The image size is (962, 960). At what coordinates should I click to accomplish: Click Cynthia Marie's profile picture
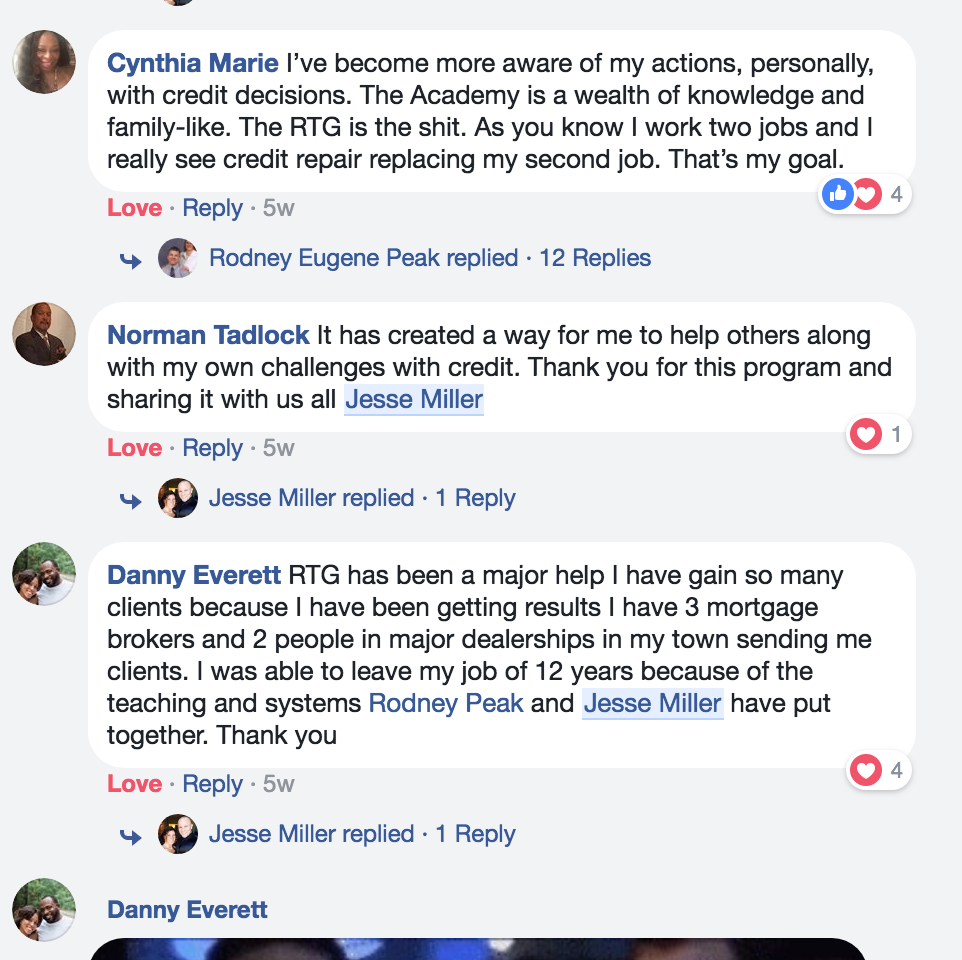[x=44, y=62]
